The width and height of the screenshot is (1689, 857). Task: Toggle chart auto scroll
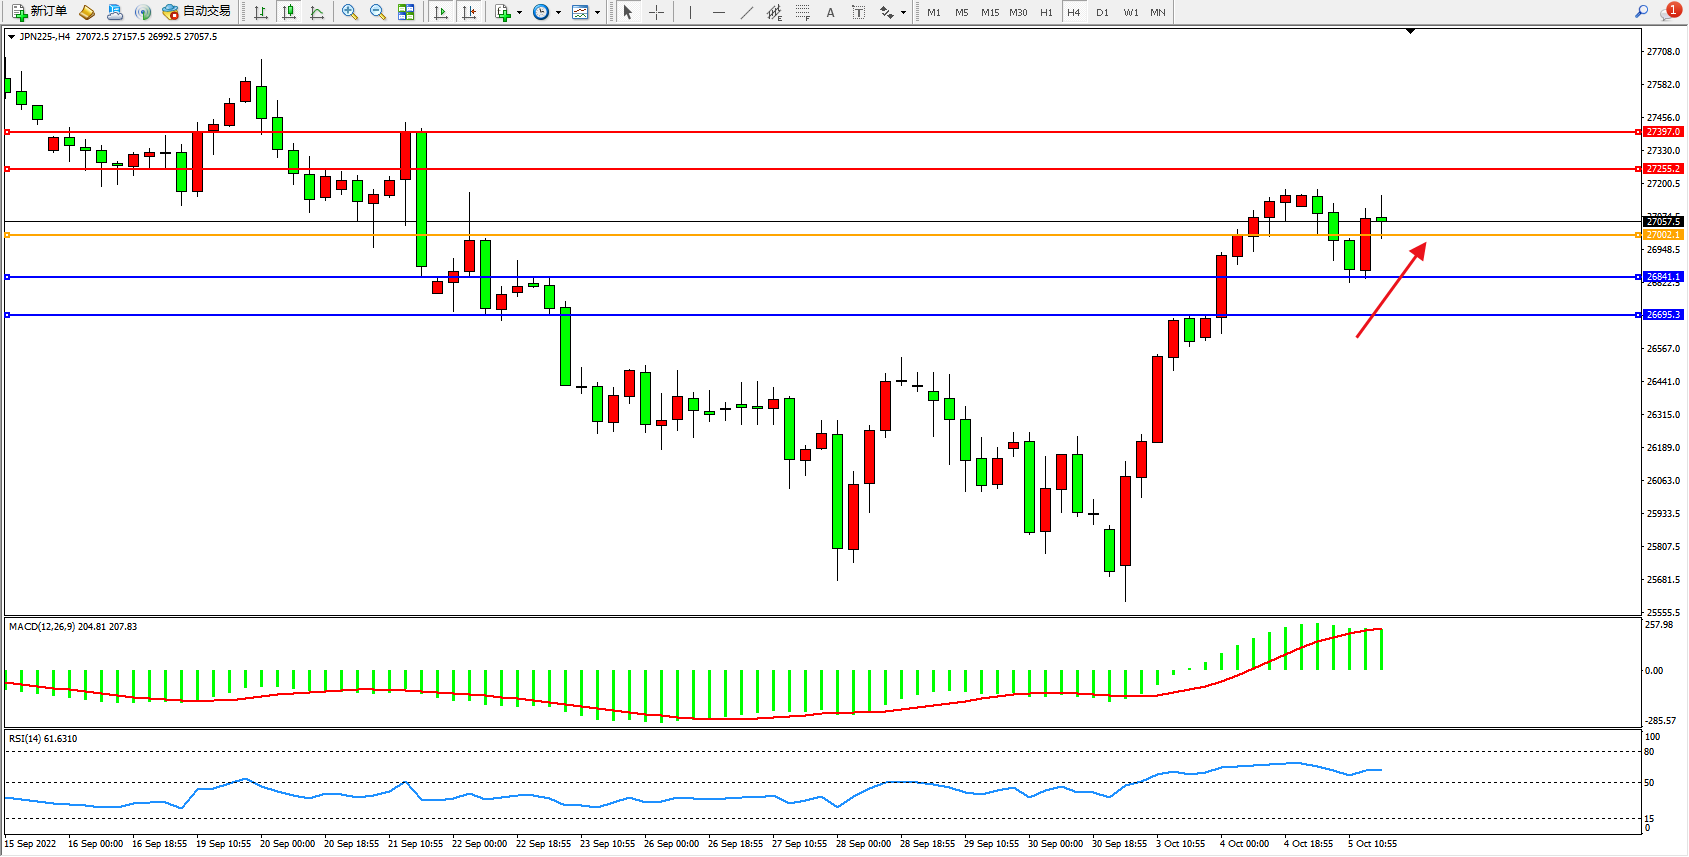coord(441,12)
